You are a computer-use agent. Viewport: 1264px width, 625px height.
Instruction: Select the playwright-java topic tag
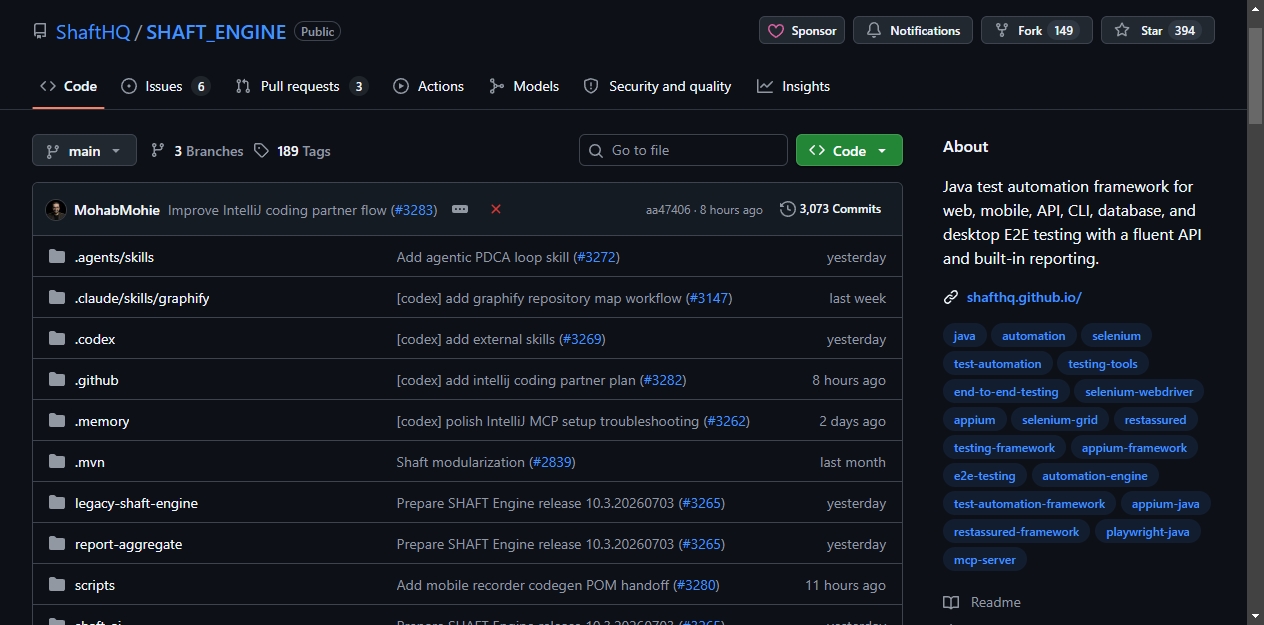click(1148, 532)
